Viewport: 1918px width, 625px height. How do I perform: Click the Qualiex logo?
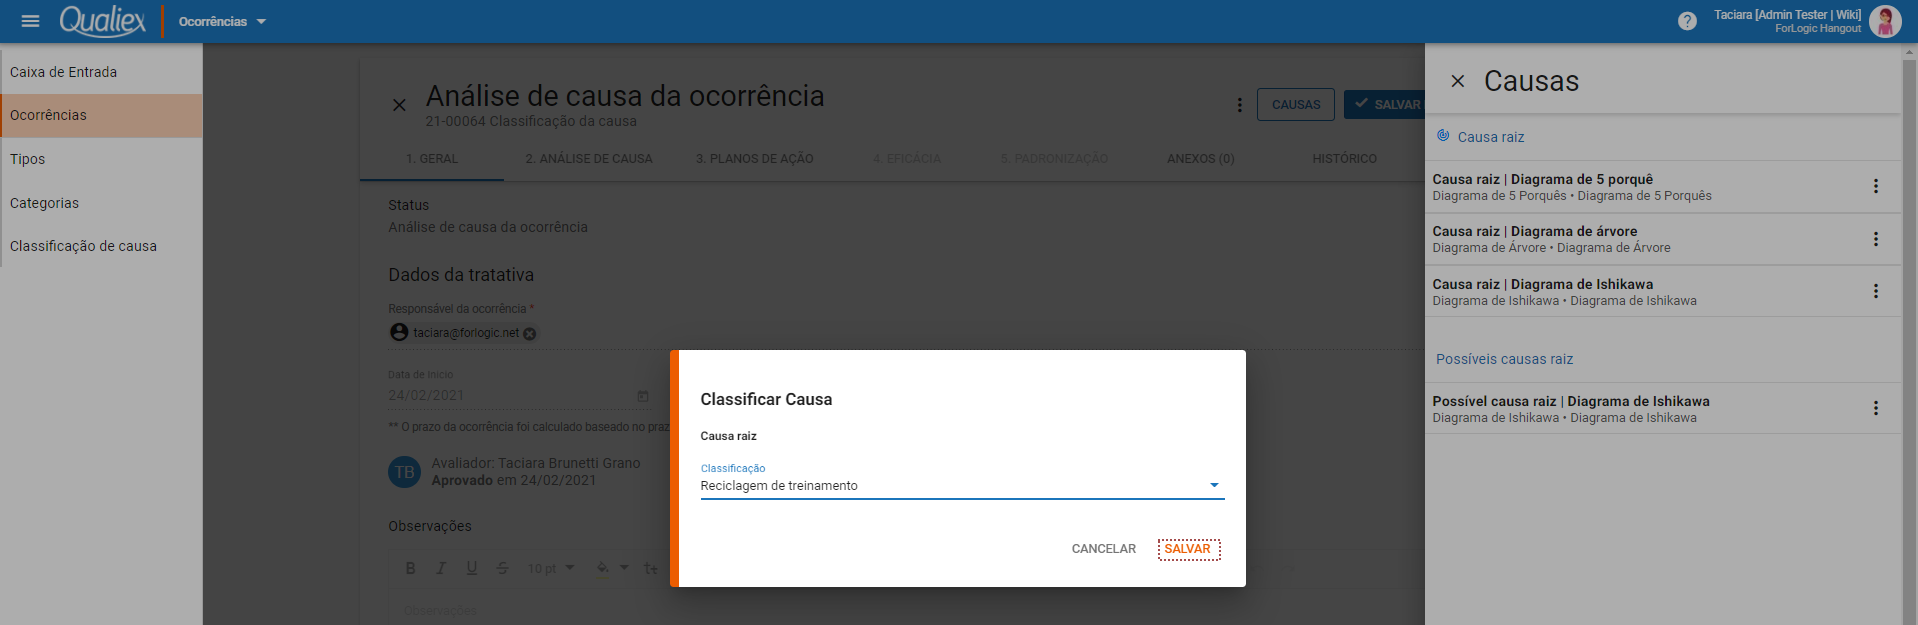[103, 20]
